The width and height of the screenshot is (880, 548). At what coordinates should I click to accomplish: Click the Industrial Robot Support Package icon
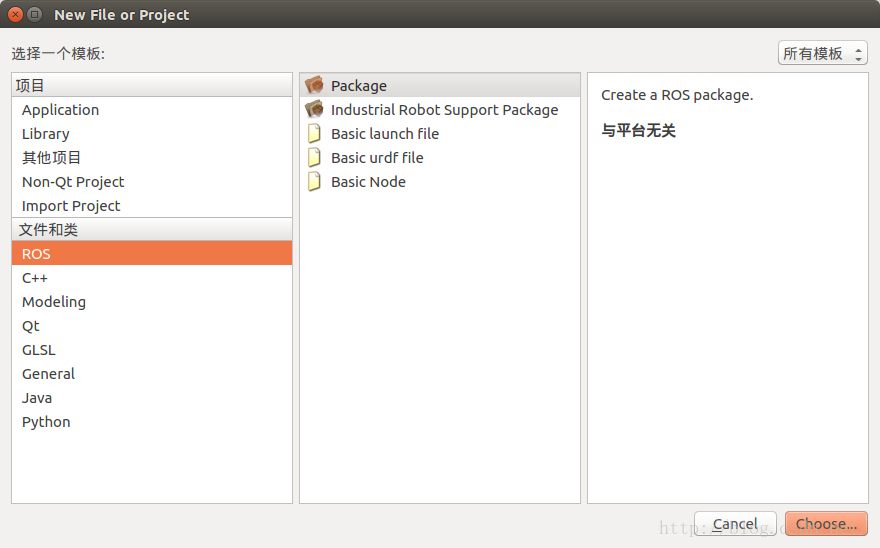[314, 109]
